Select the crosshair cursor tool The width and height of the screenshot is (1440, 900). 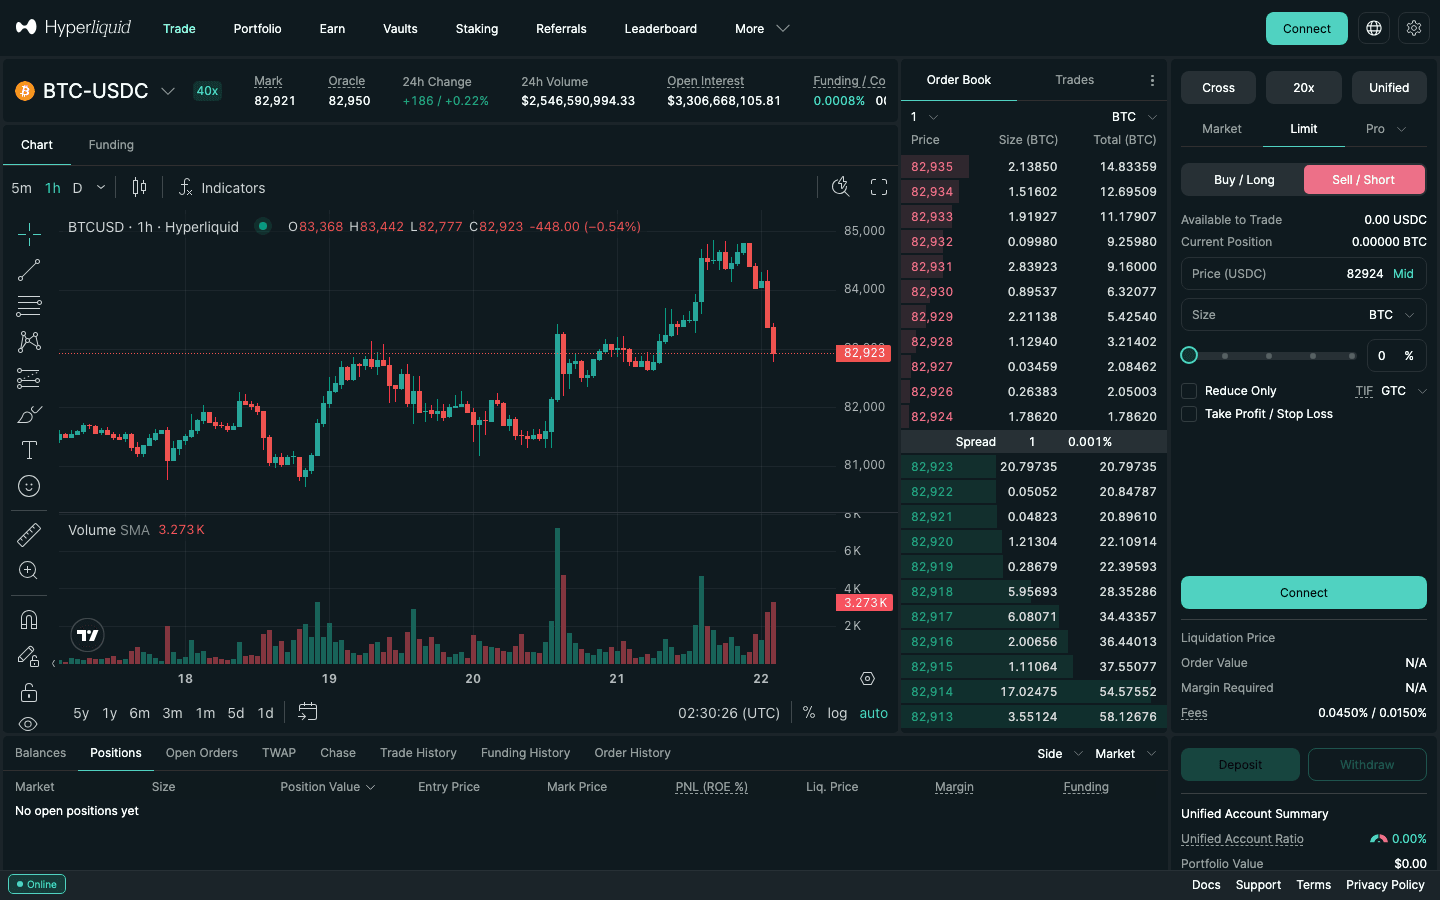[29, 234]
